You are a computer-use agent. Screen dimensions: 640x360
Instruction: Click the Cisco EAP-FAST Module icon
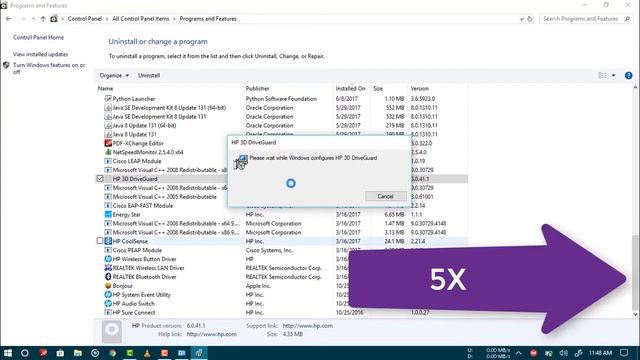pos(108,206)
